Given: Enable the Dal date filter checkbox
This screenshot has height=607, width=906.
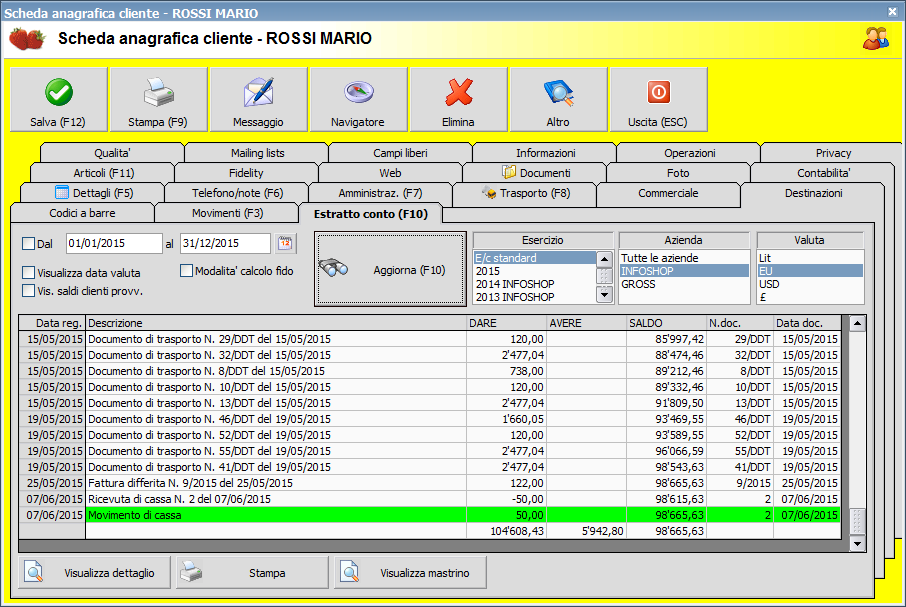Looking at the screenshot, I should (x=28, y=244).
